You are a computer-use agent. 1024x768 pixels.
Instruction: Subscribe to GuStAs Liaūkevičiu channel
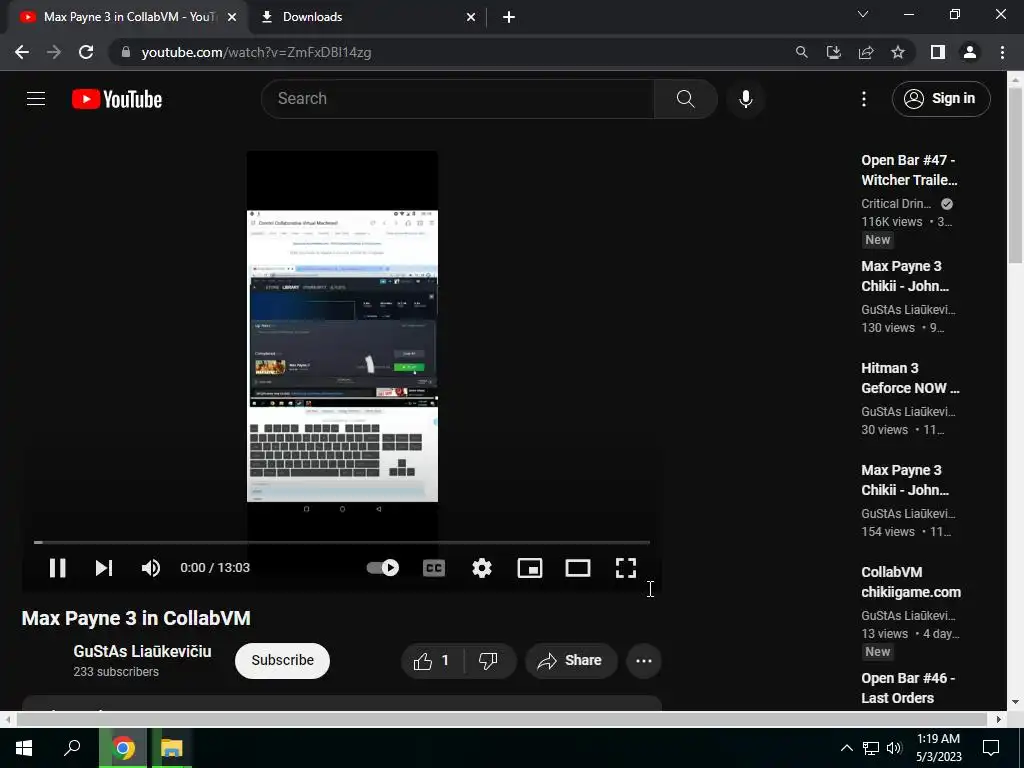[282, 660]
